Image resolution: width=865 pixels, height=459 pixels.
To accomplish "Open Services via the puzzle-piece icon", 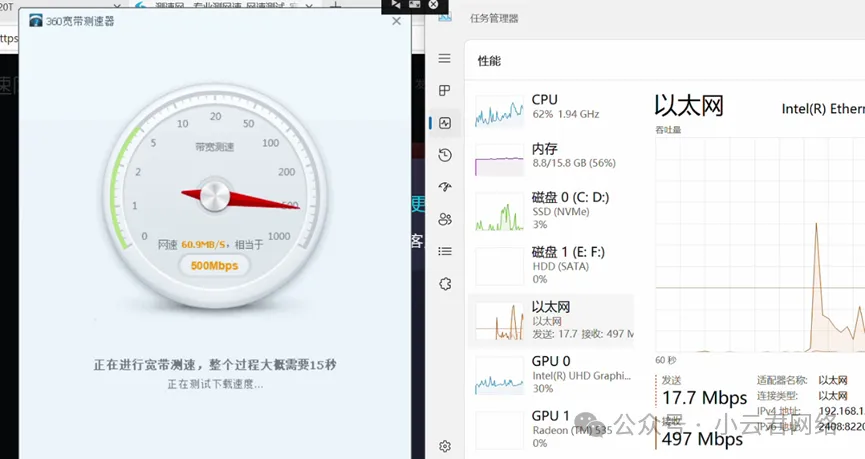I will point(445,284).
